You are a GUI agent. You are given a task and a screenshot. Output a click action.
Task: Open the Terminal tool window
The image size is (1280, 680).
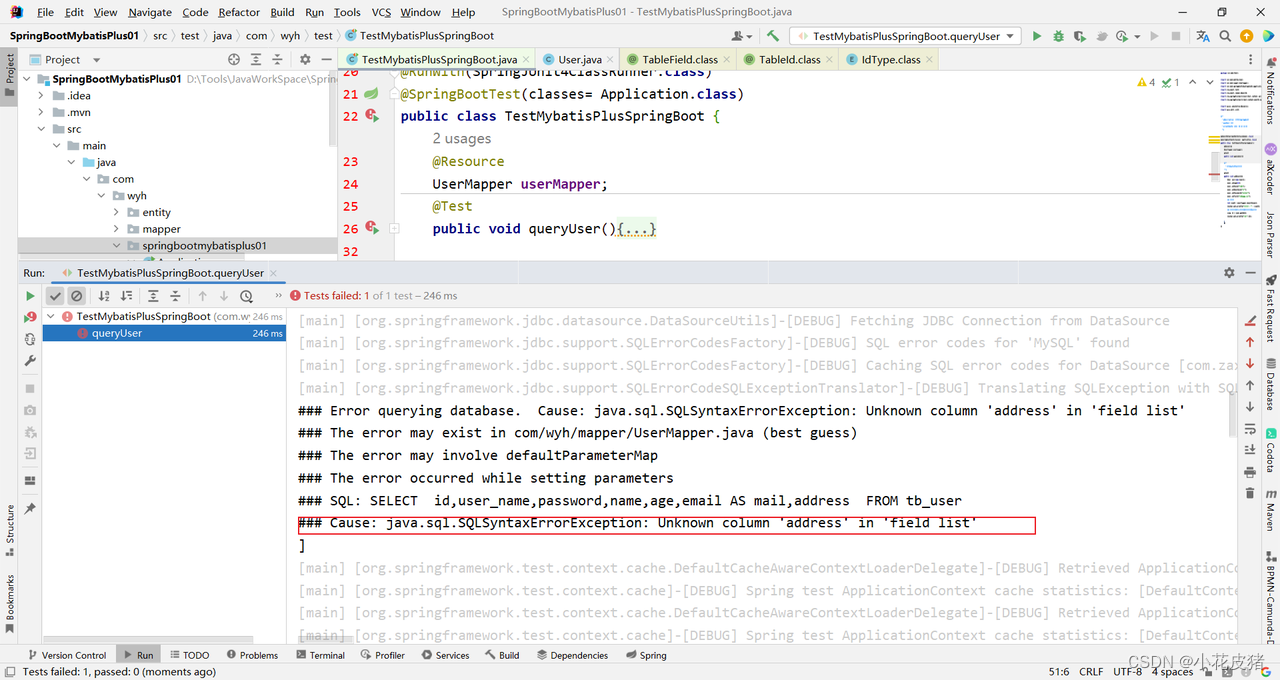[320, 655]
